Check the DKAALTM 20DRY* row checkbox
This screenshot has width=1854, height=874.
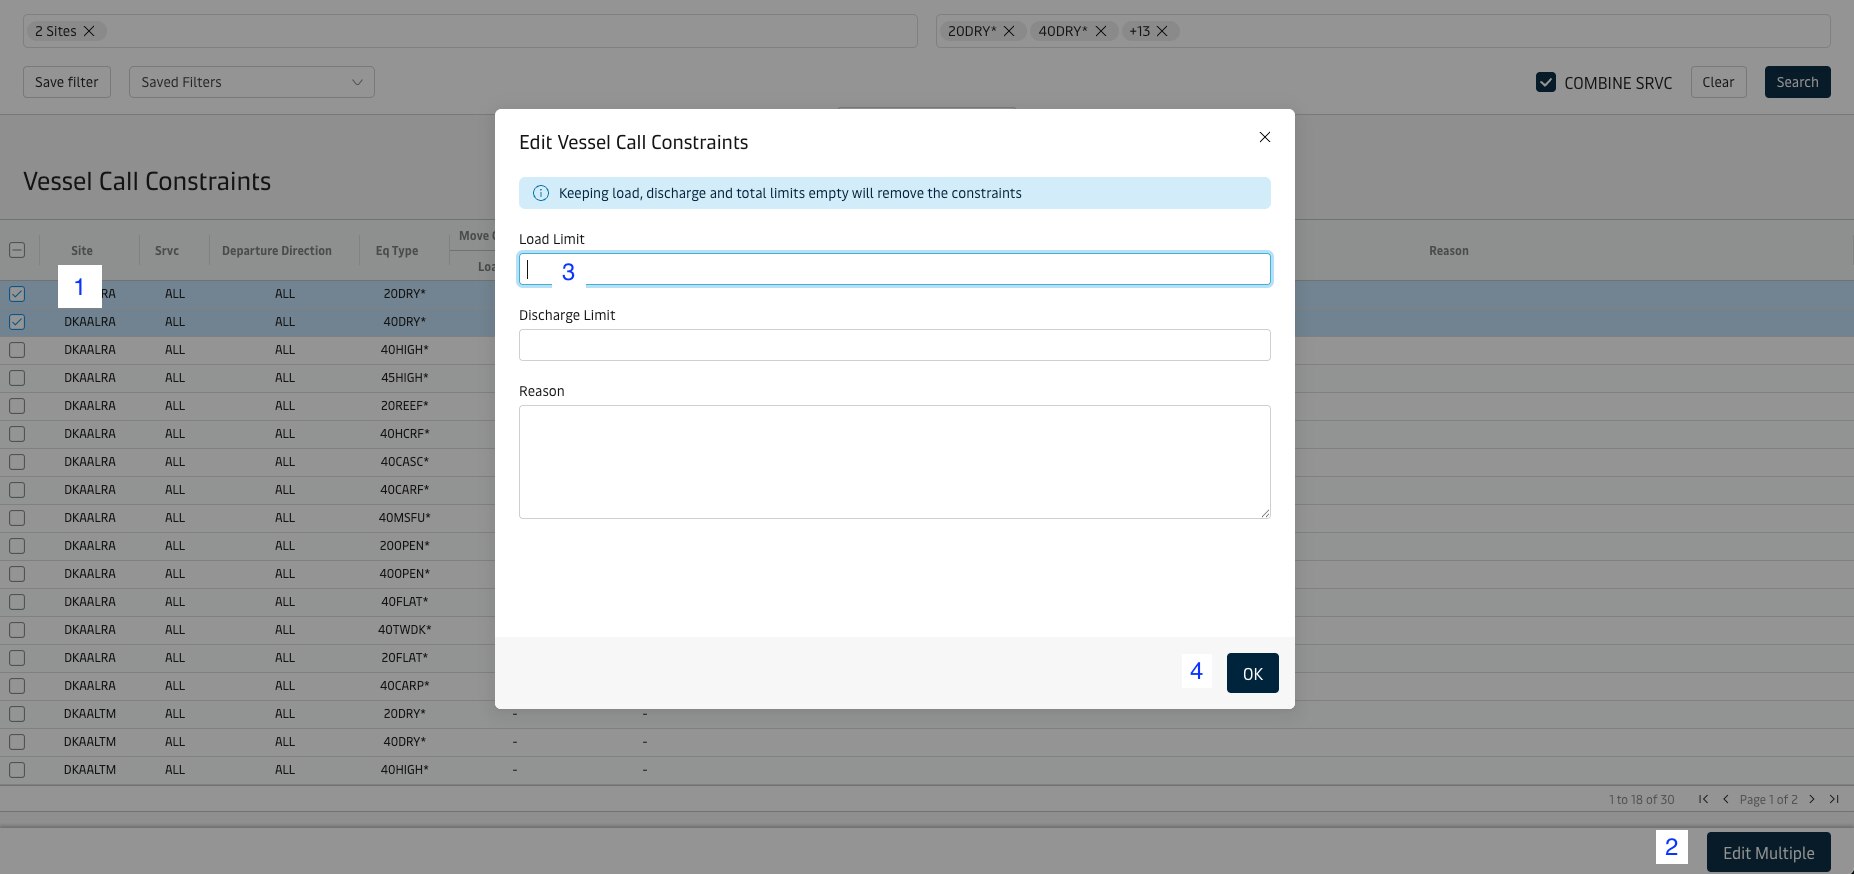[17, 714]
